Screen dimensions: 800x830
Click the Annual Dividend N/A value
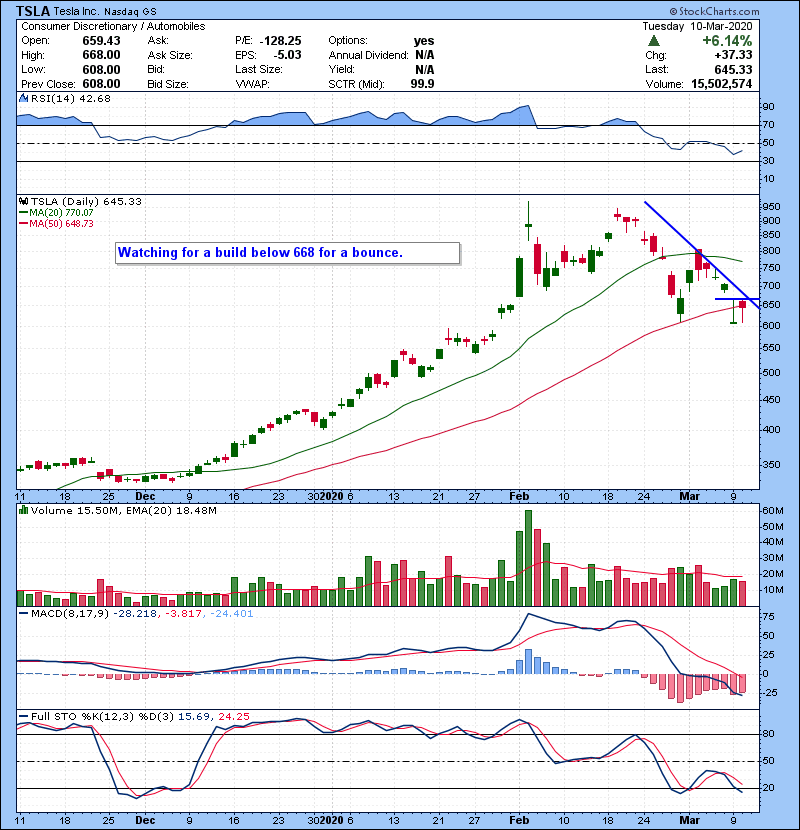pos(425,55)
